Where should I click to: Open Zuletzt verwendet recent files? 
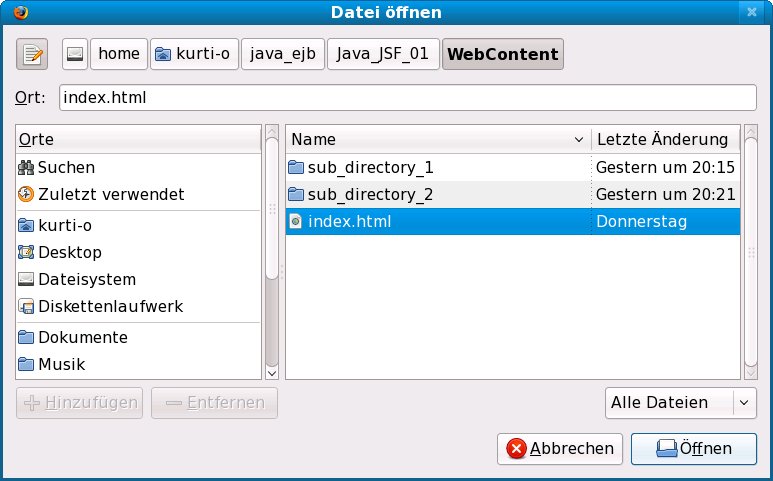110,194
